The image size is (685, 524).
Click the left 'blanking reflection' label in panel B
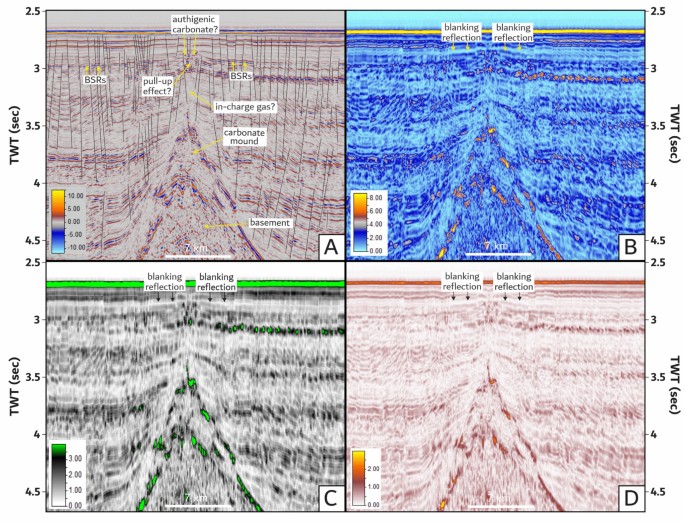click(x=462, y=32)
